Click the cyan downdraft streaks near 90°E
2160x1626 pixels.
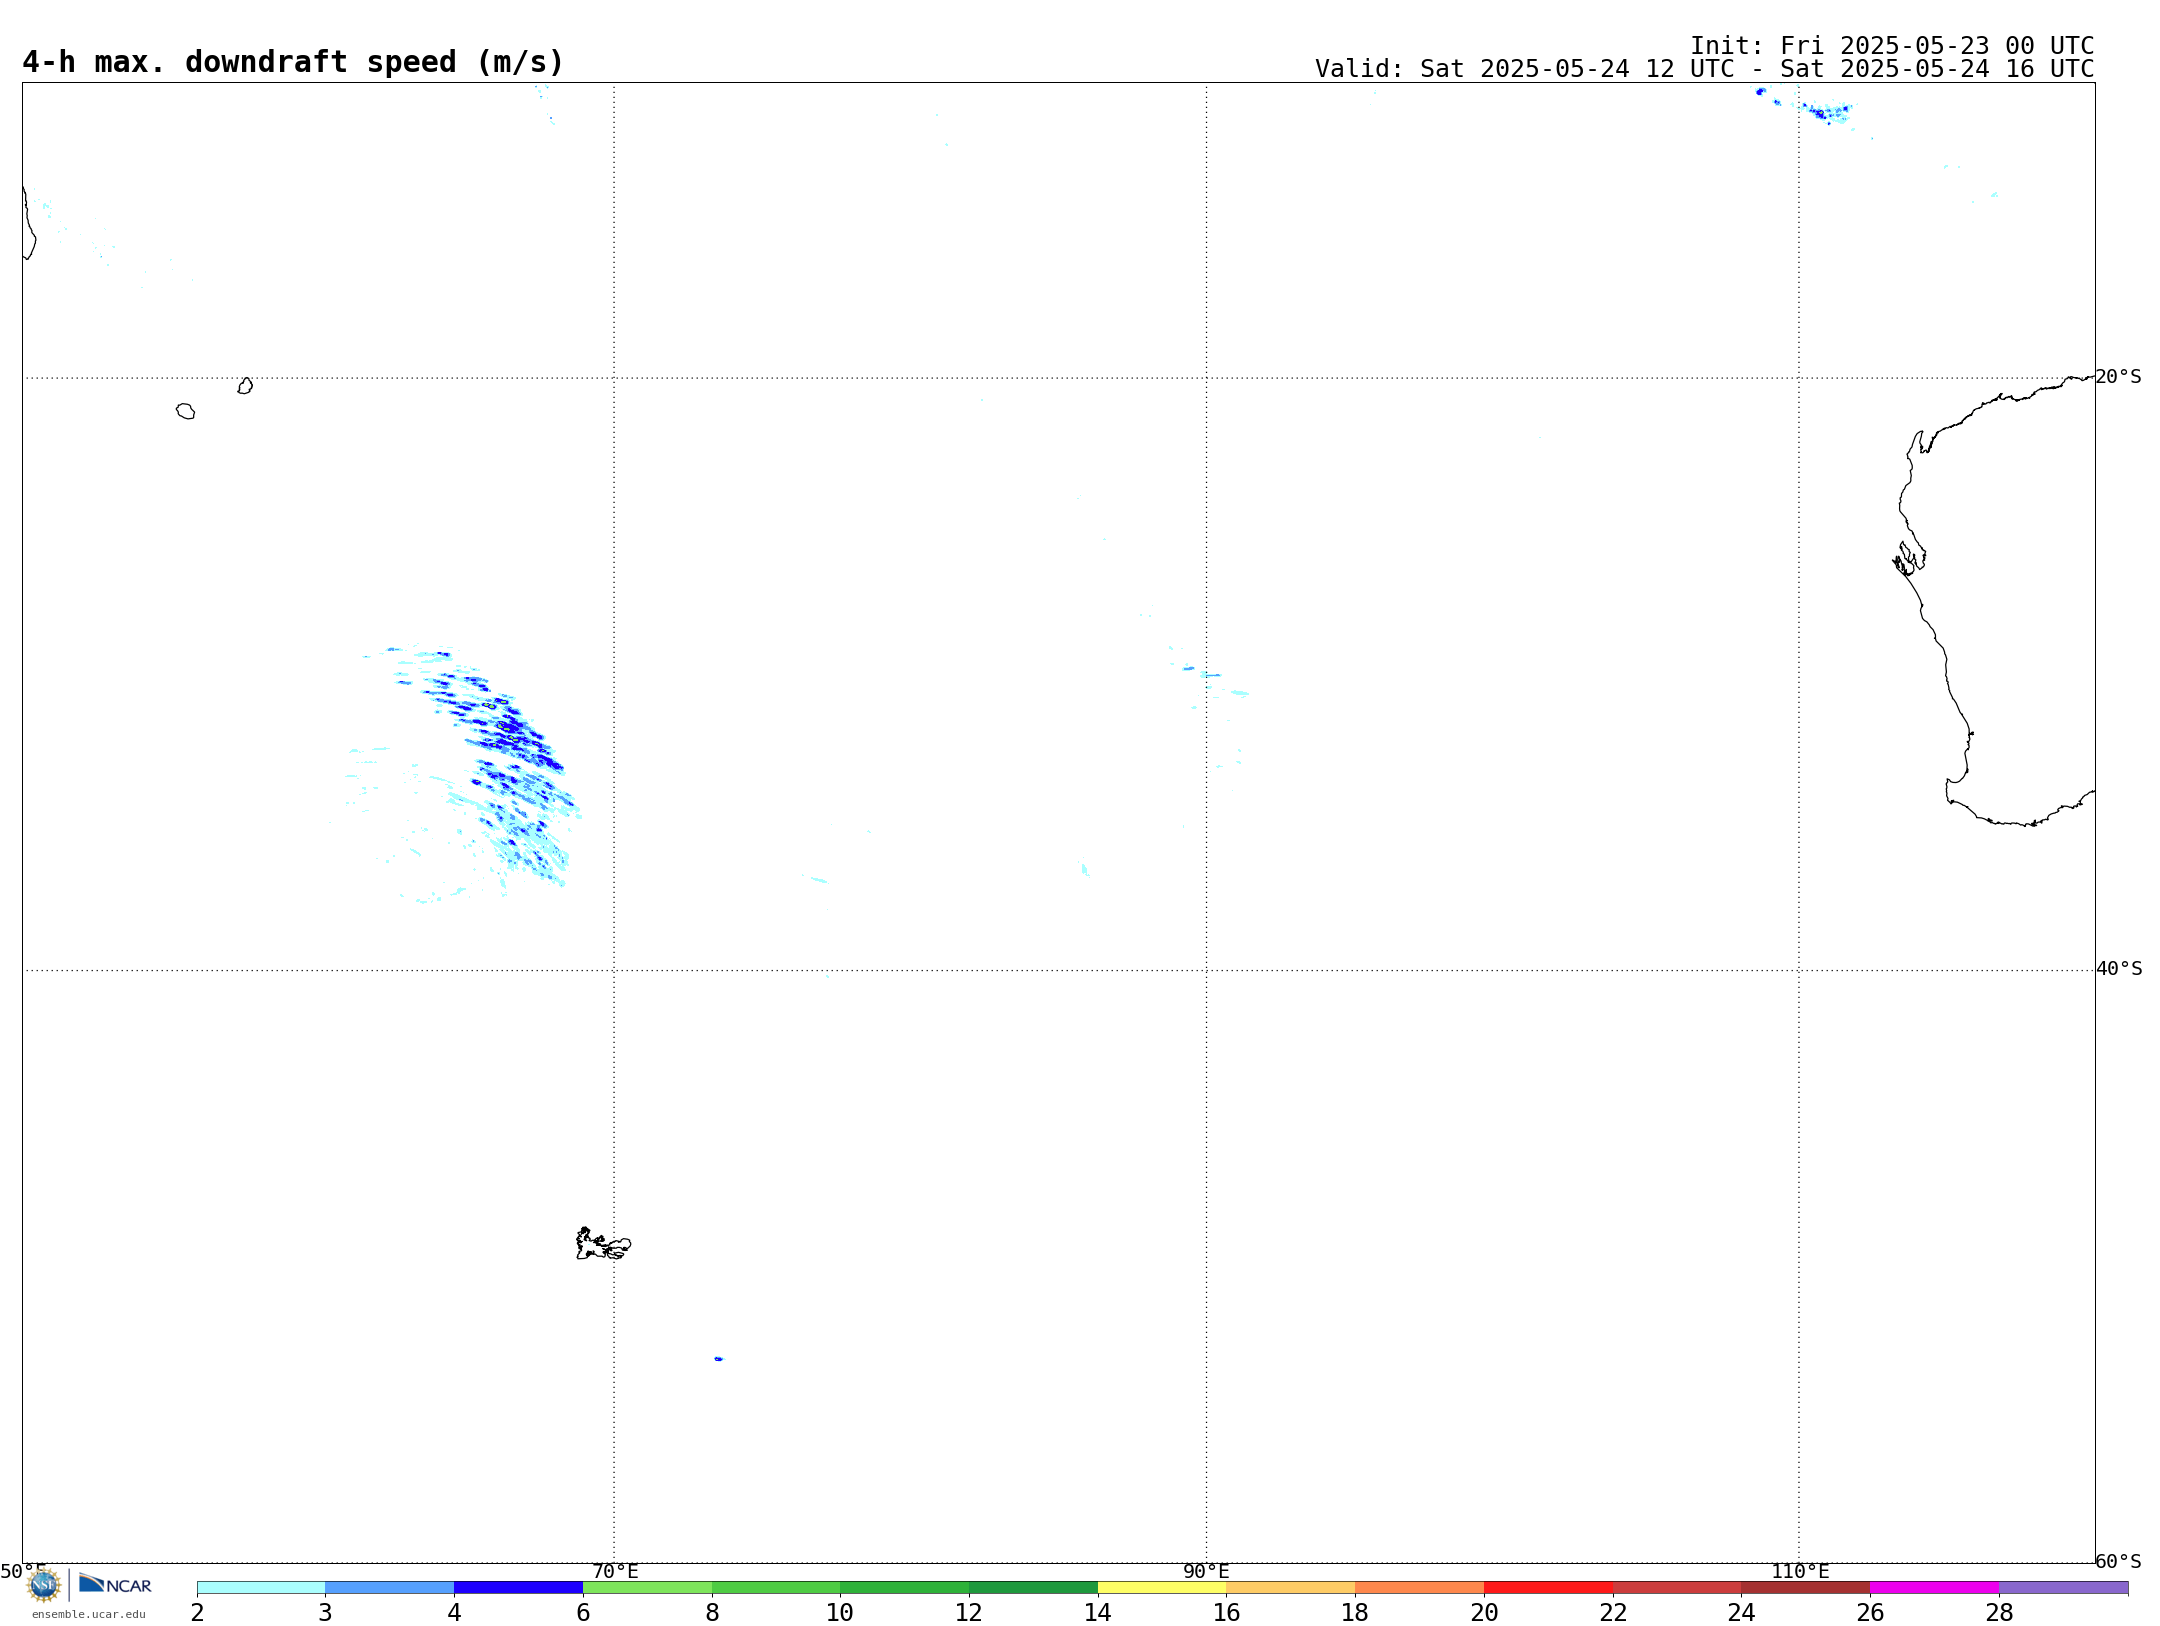tap(1212, 680)
